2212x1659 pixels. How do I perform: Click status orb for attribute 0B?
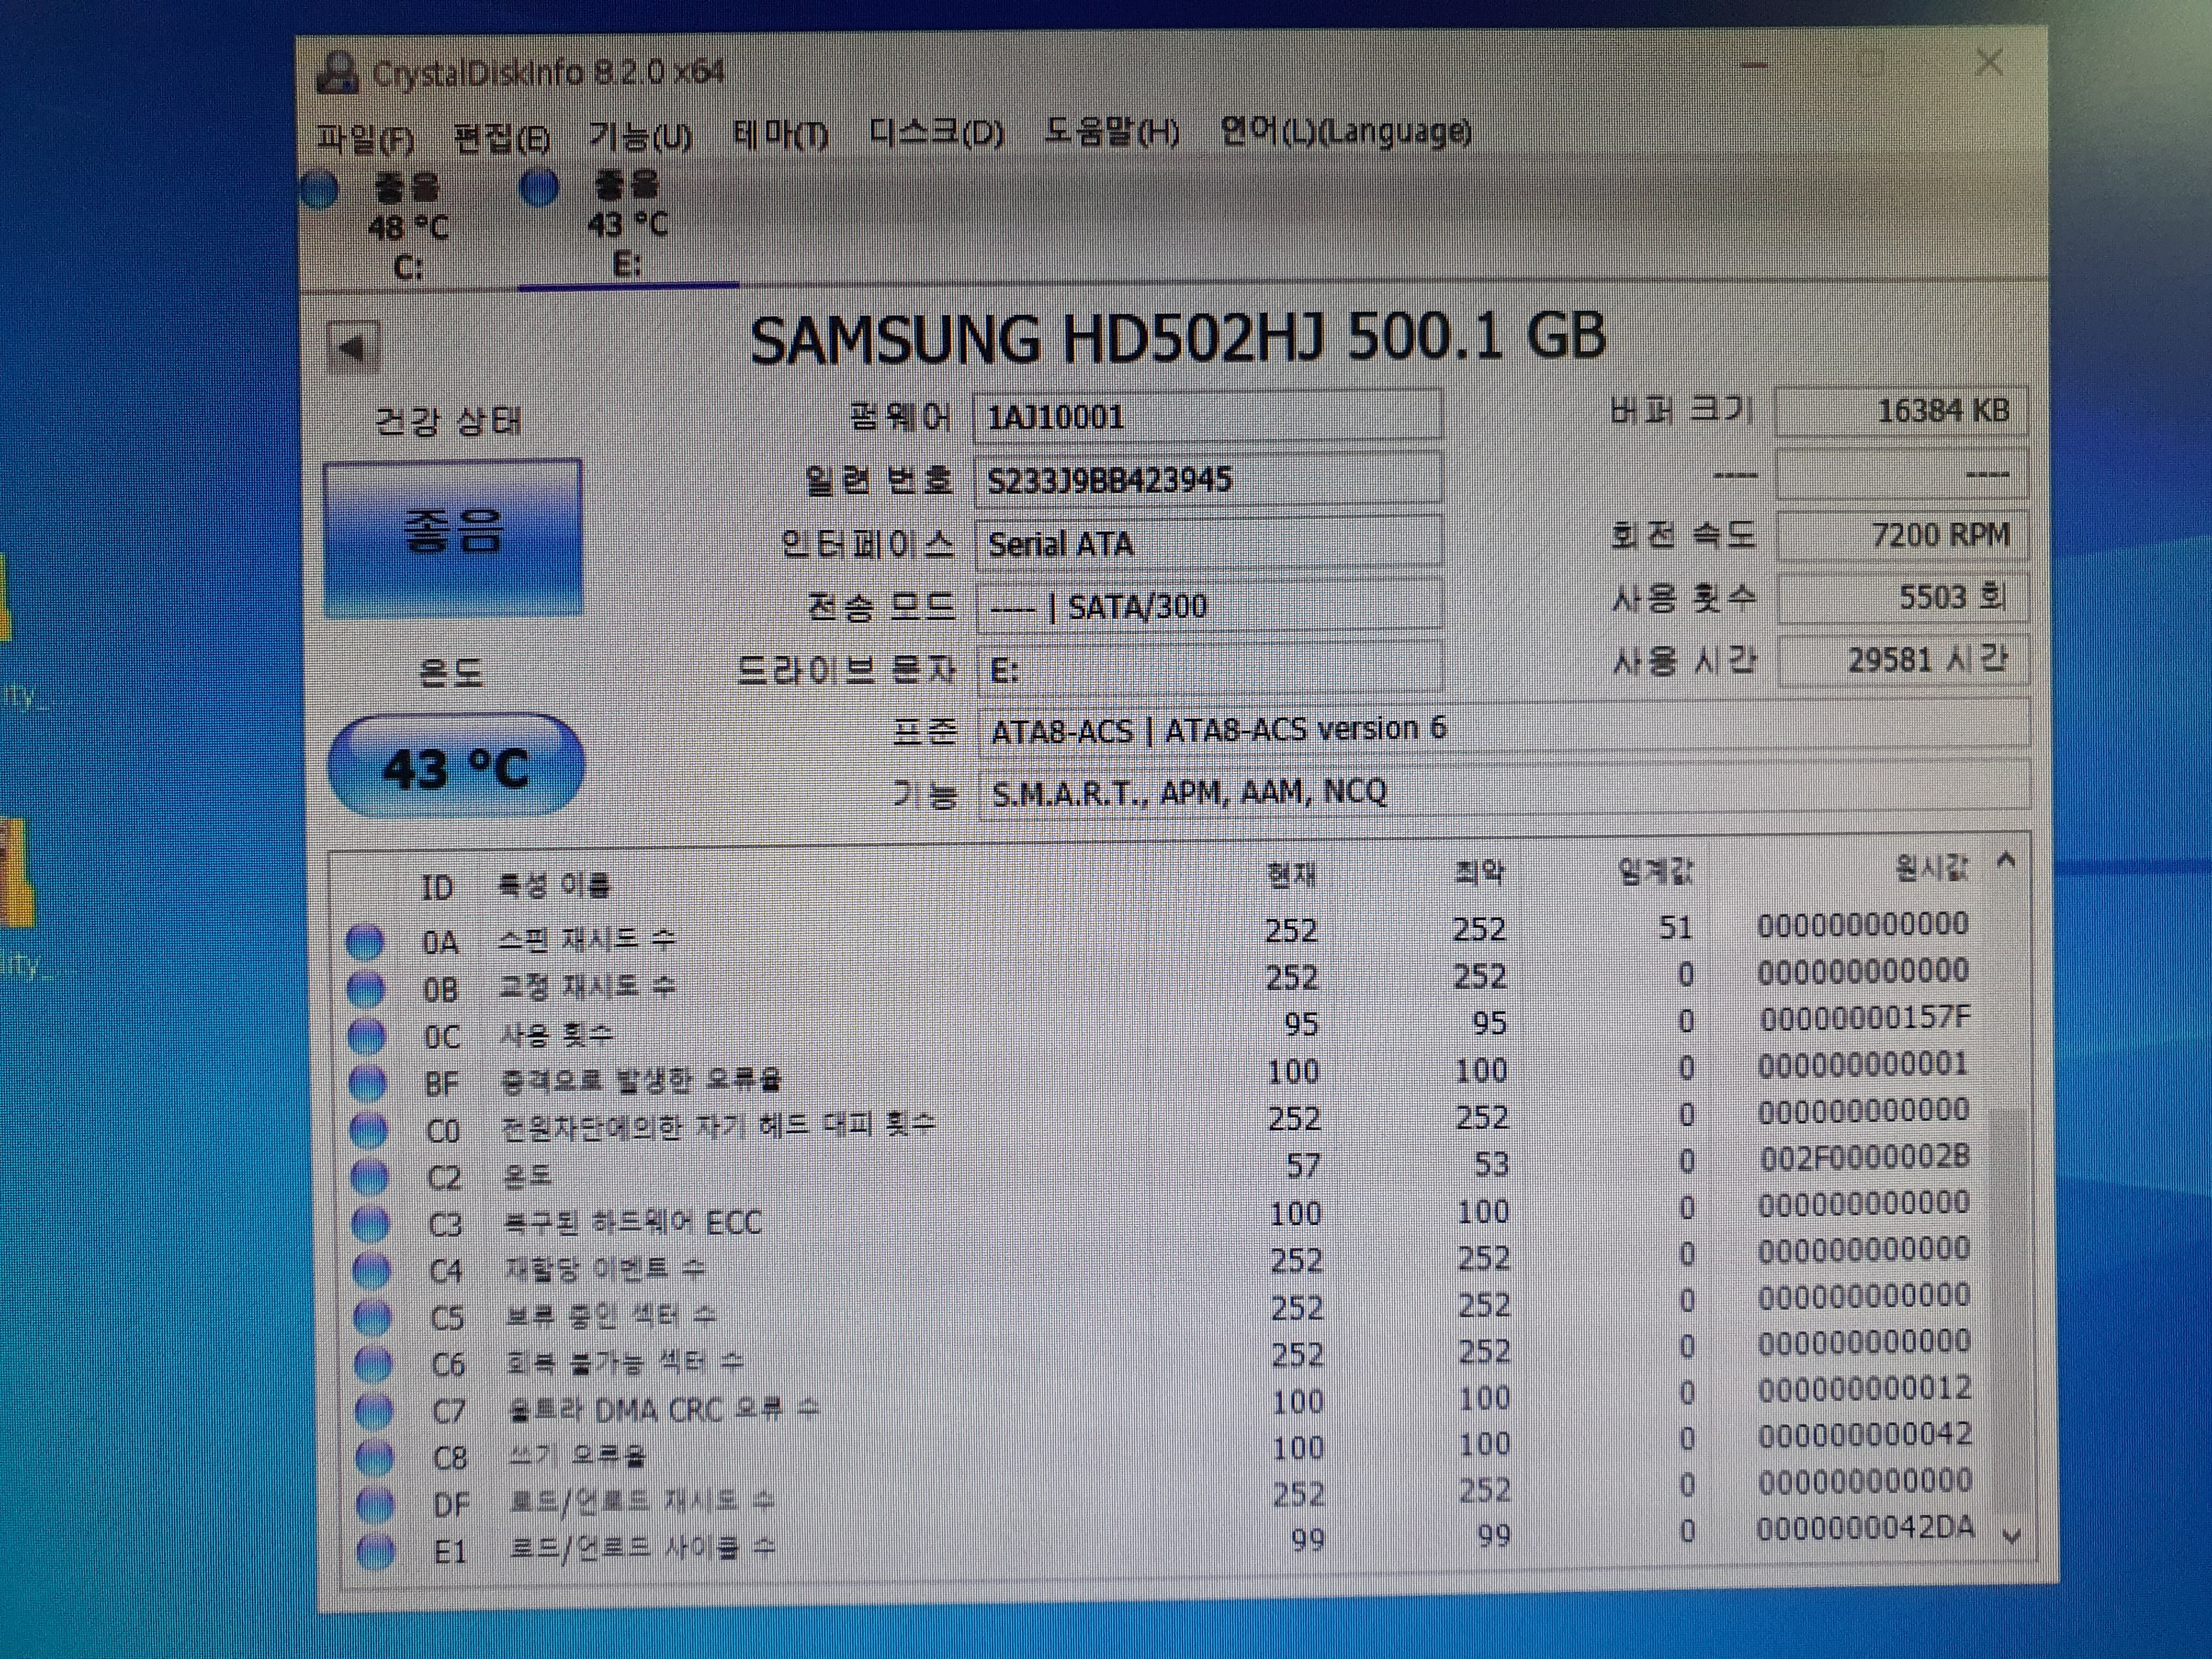[x=365, y=988]
